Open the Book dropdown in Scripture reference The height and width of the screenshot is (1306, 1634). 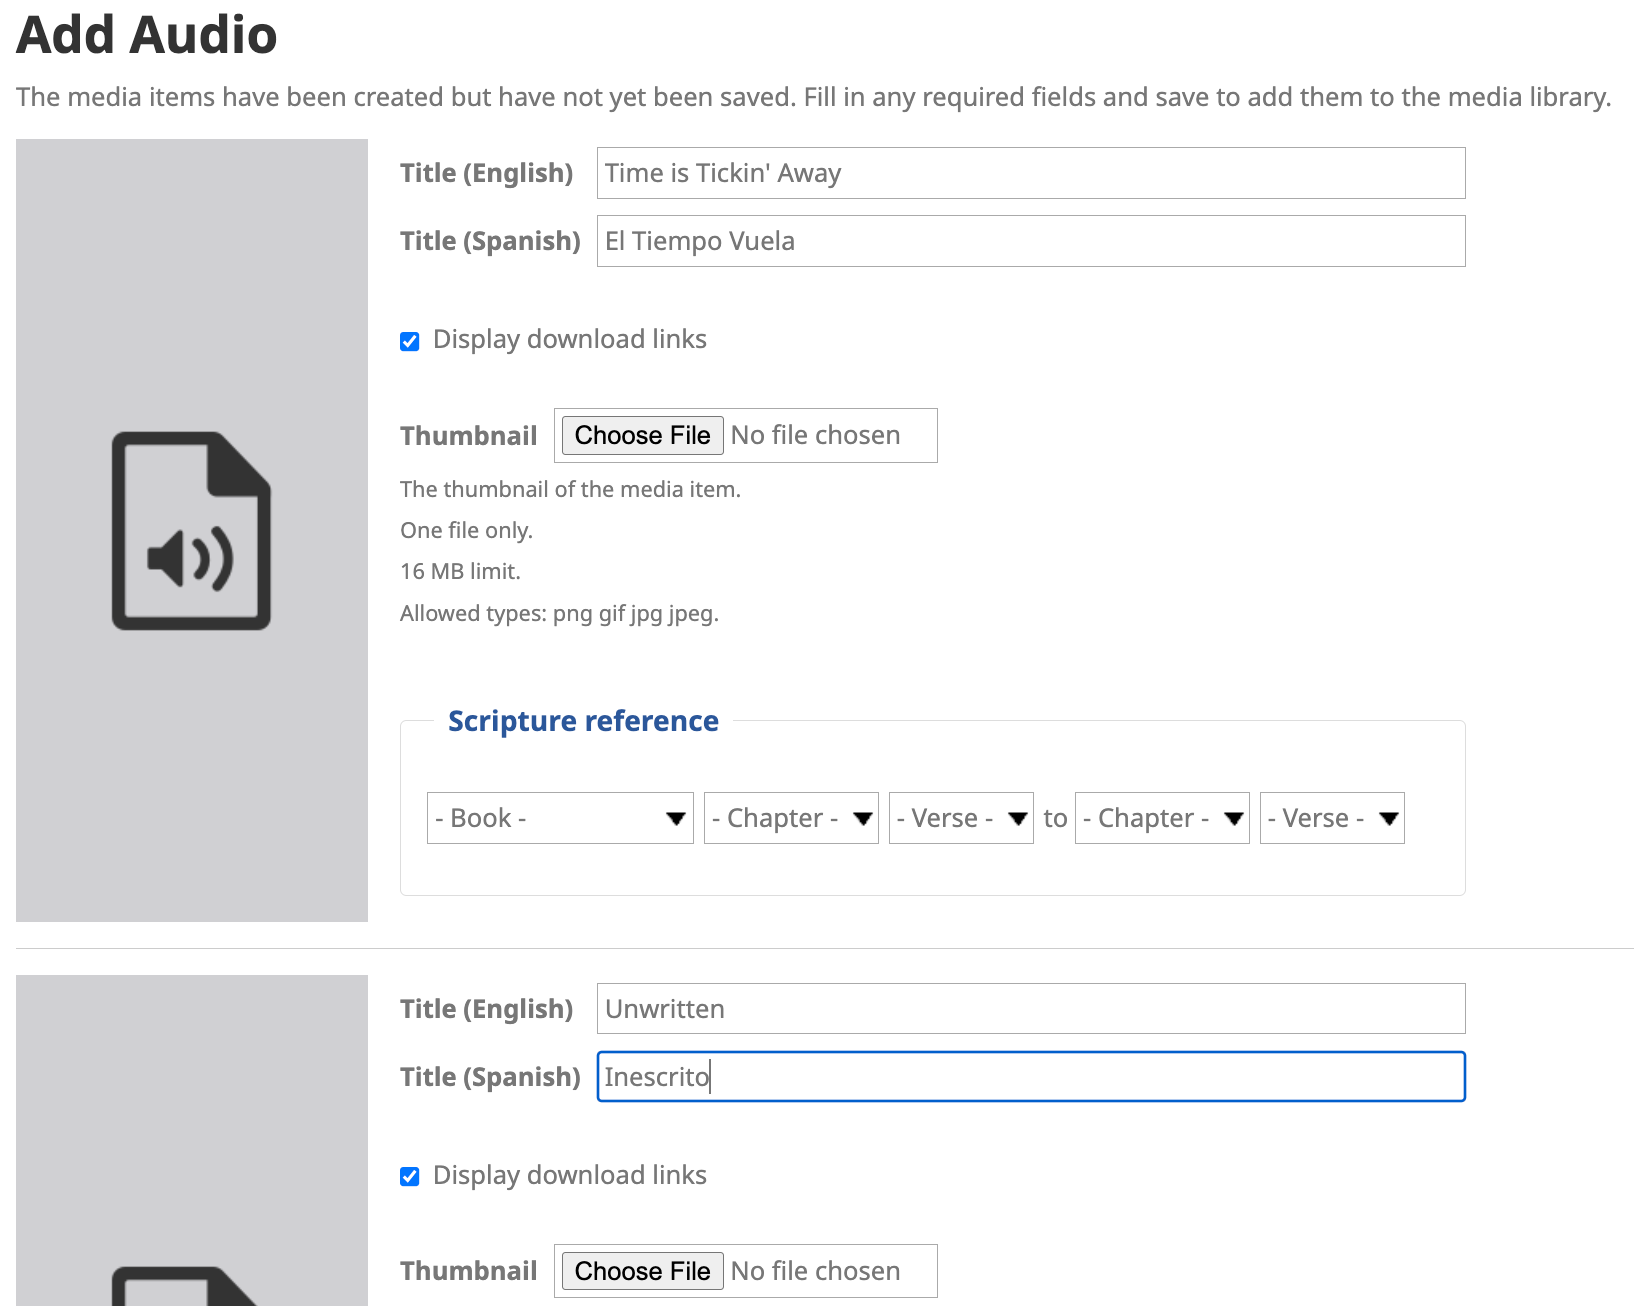(559, 818)
